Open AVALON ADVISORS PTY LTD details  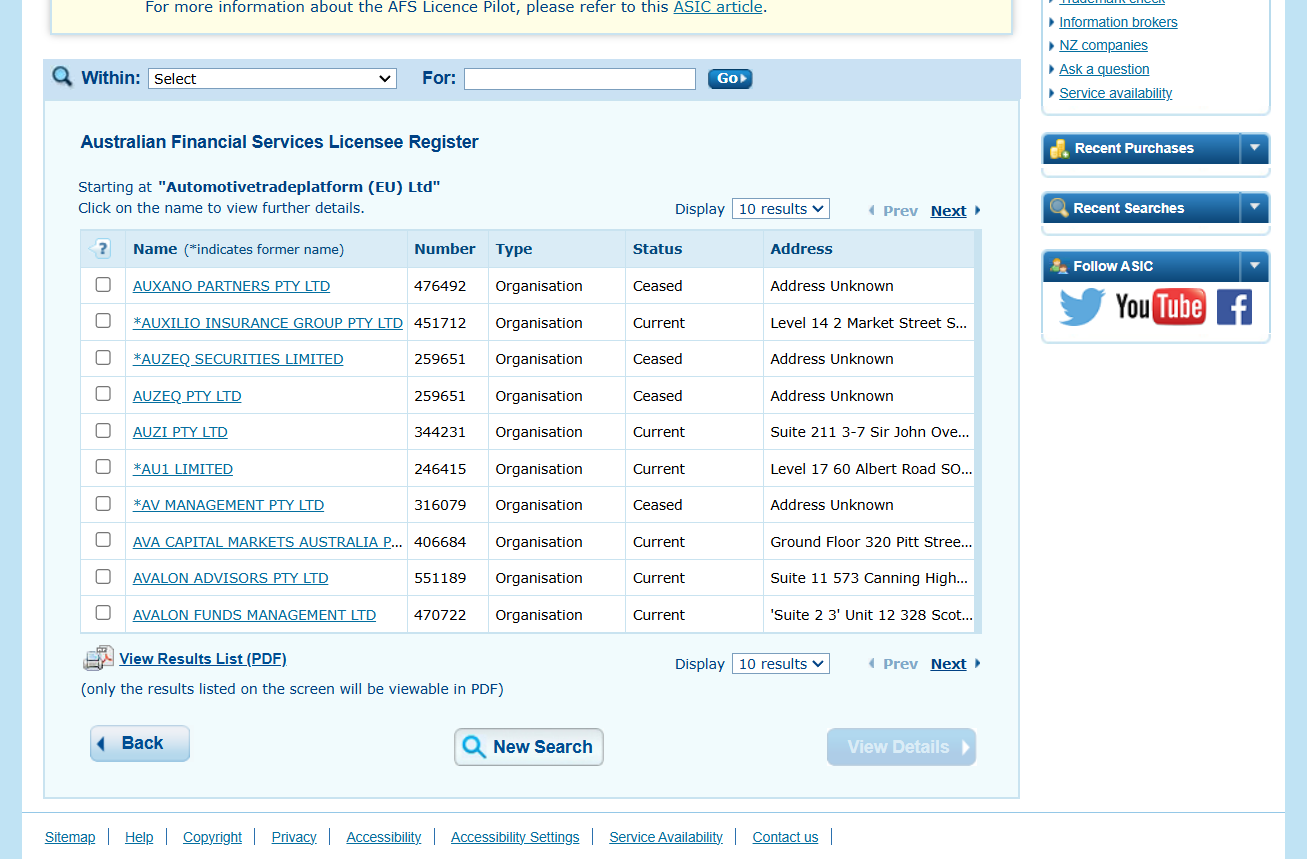click(231, 578)
